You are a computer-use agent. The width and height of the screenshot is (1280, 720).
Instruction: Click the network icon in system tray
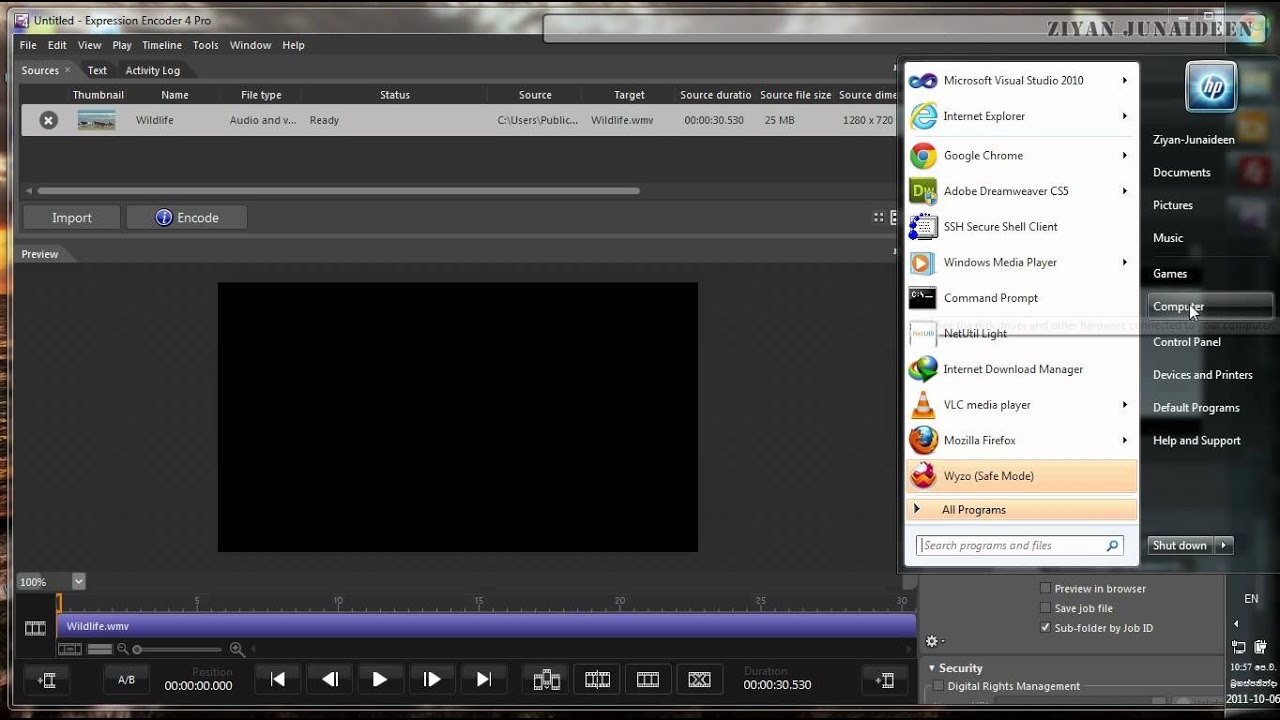tap(1239, 647)
